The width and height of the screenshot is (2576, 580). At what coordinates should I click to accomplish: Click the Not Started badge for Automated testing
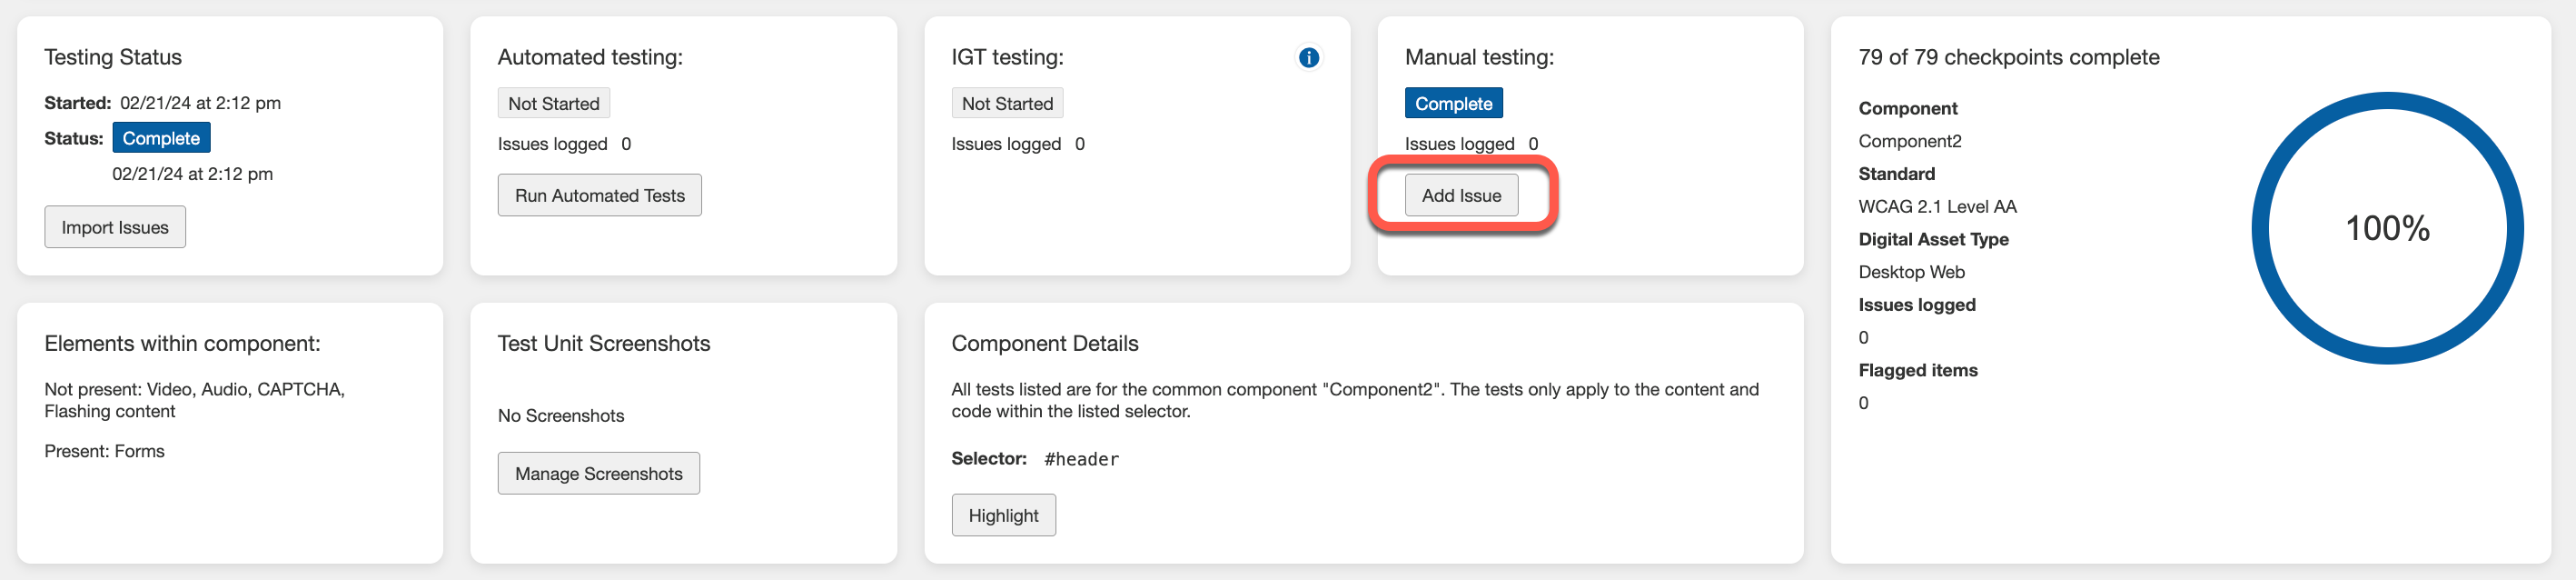pyautogui.click(x=553, y=102)
